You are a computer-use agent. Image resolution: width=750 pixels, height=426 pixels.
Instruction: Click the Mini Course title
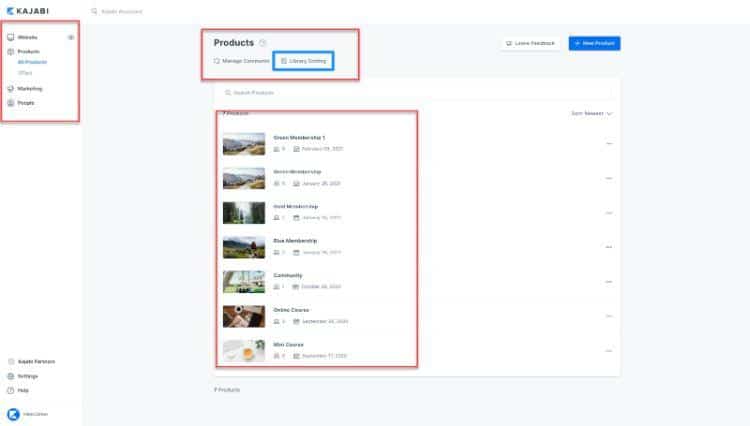pos(288,345)
